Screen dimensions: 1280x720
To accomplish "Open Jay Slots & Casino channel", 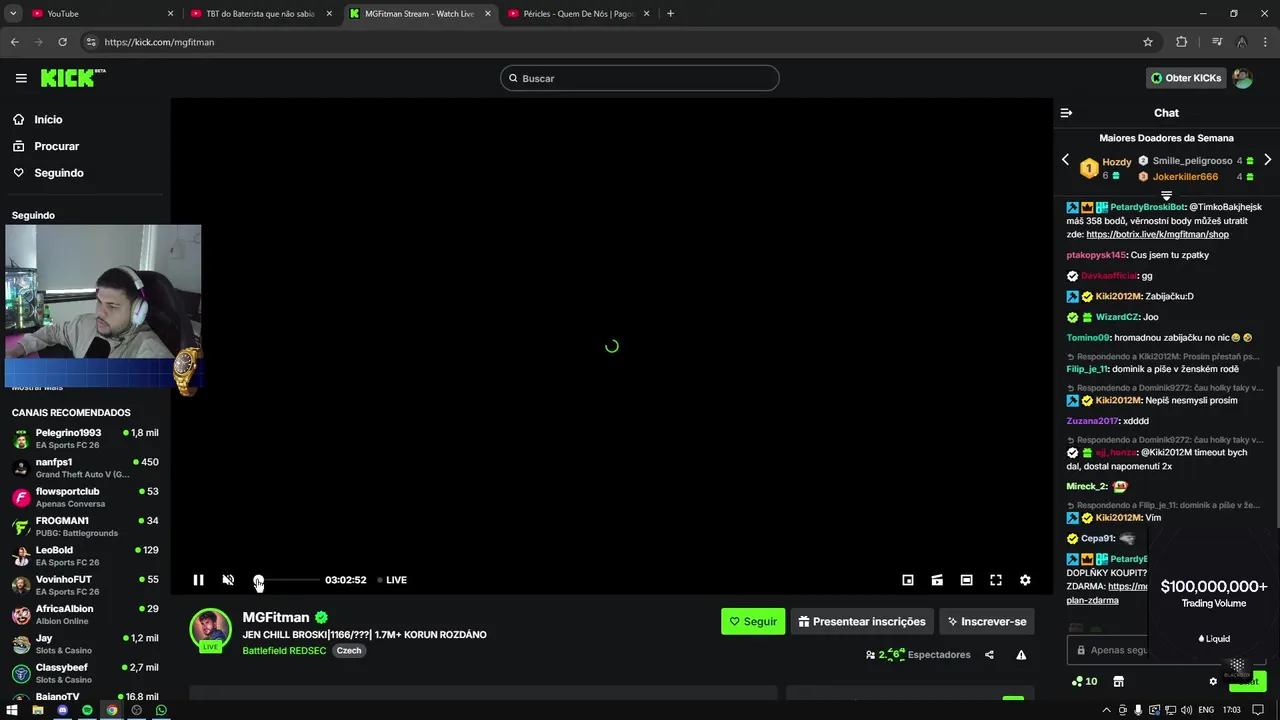I will 85,644.
